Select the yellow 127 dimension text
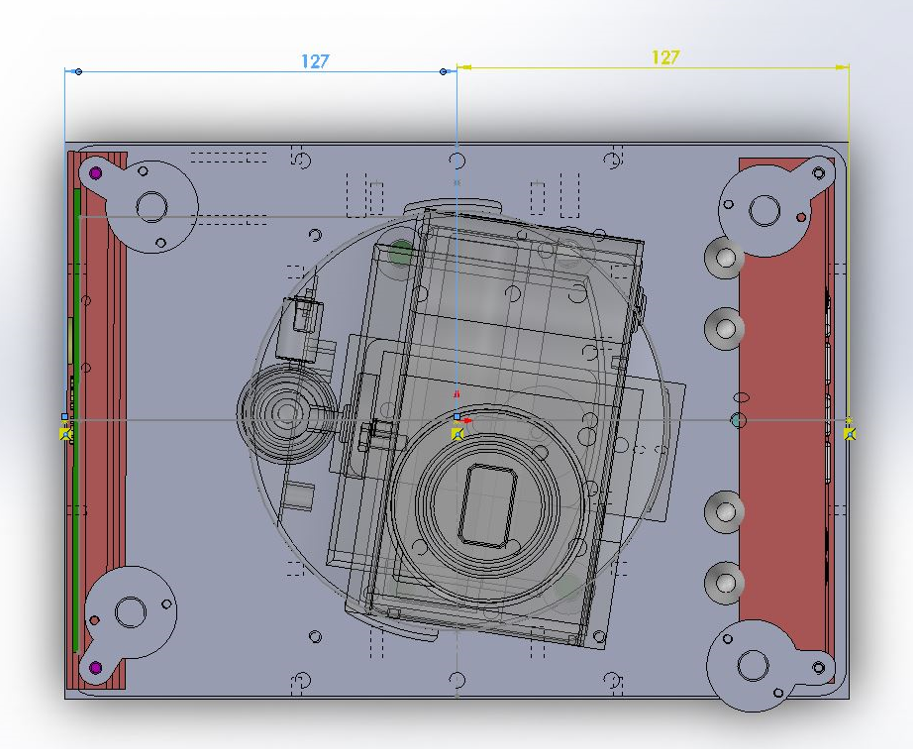Viewport: 913px width, 749px height. point(665,57)
